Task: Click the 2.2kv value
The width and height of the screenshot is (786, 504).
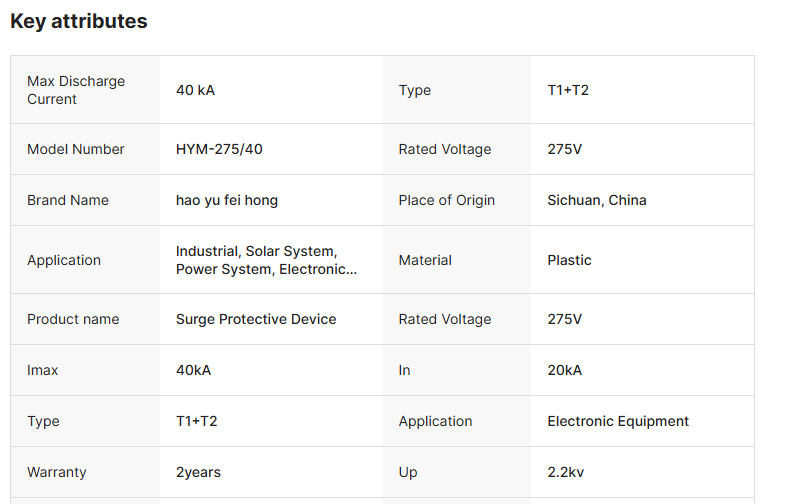Action: click(x=567, y=472)
